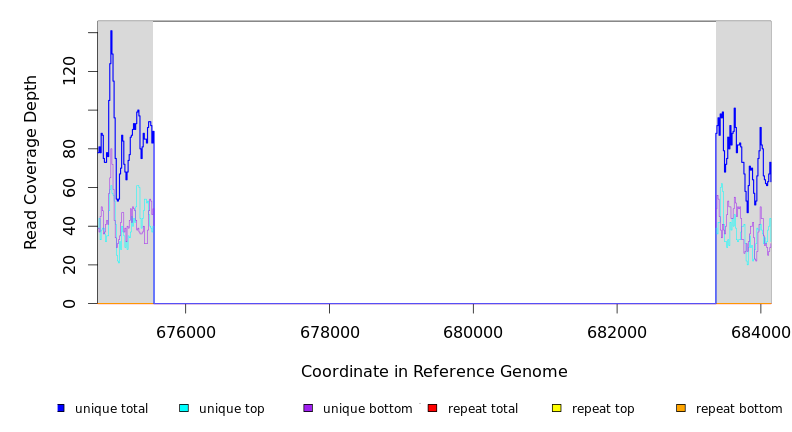Click the 'repeat total' legend text
Viewport: 792px width, 432px height.
tap(483, 409)
